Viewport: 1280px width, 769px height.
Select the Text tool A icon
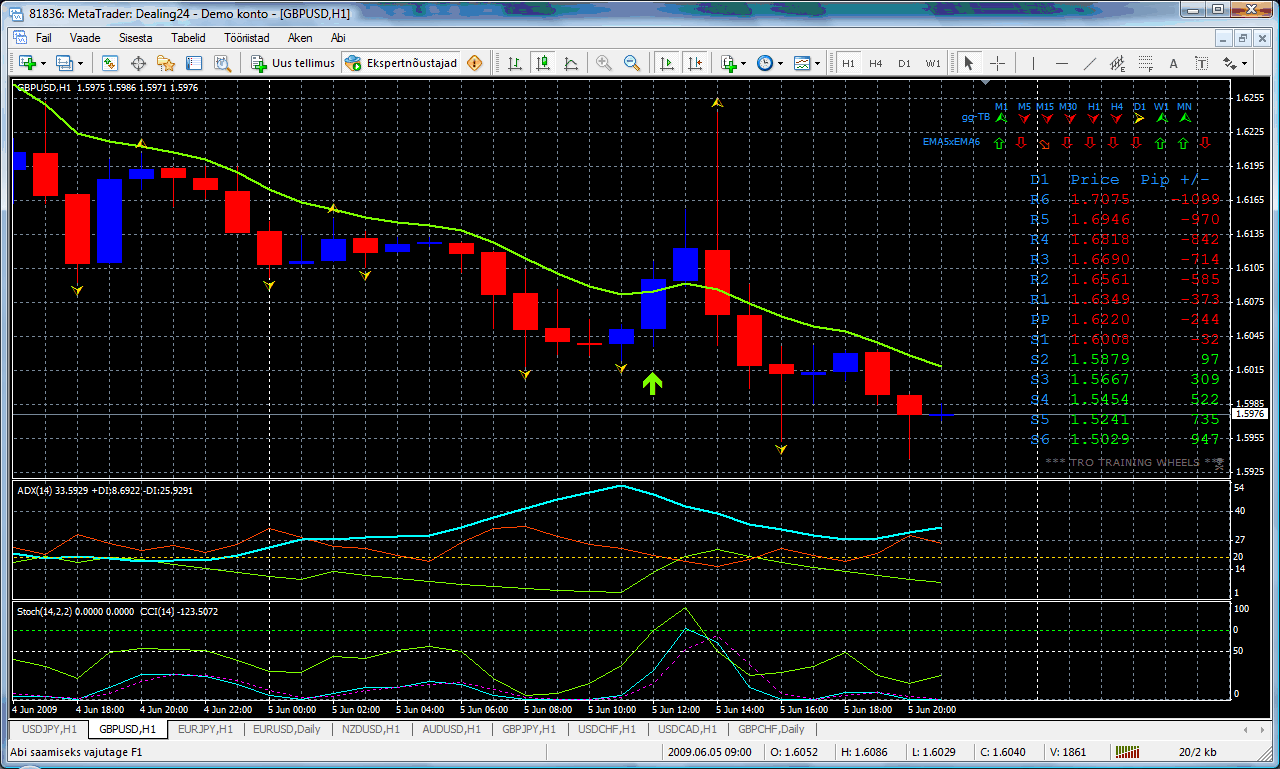(1174, 63)
